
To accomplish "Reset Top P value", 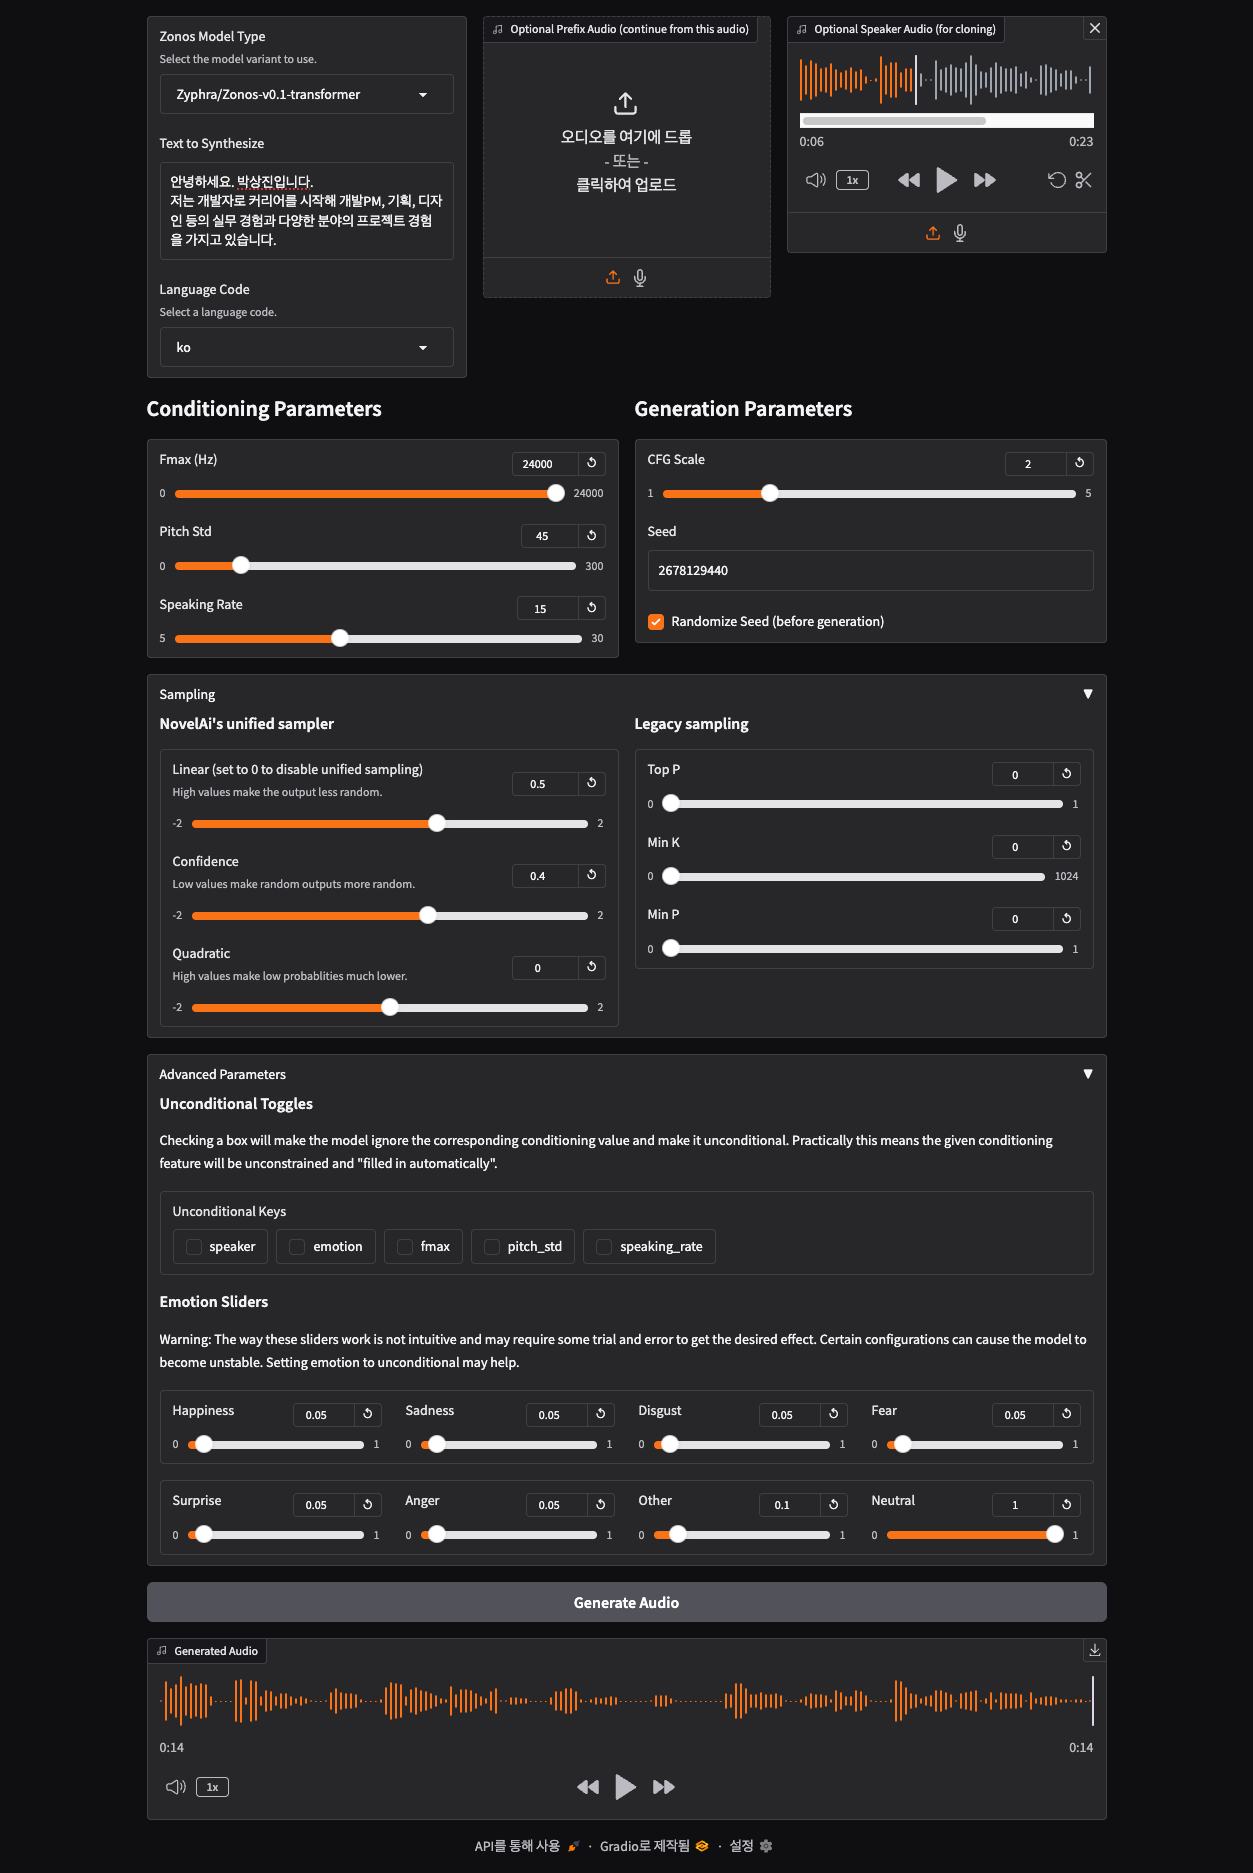I will 1067,774.
